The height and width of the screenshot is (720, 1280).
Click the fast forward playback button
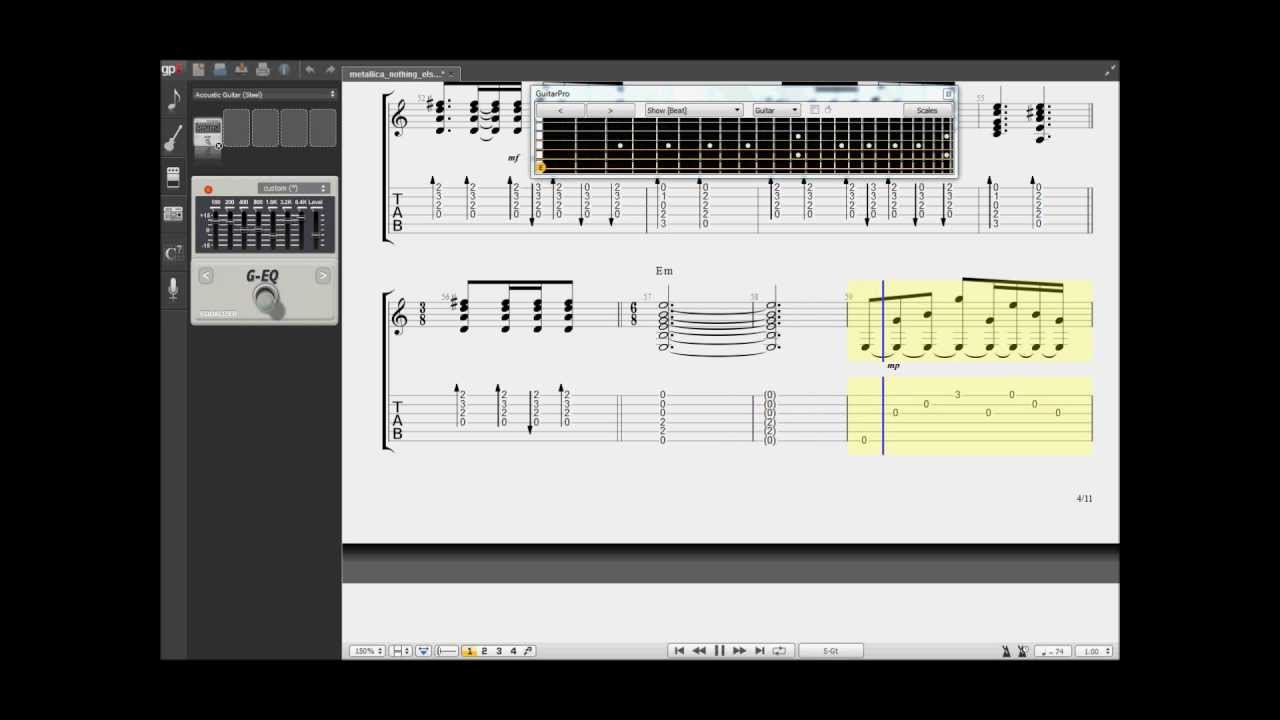click(x=739, y=651)
